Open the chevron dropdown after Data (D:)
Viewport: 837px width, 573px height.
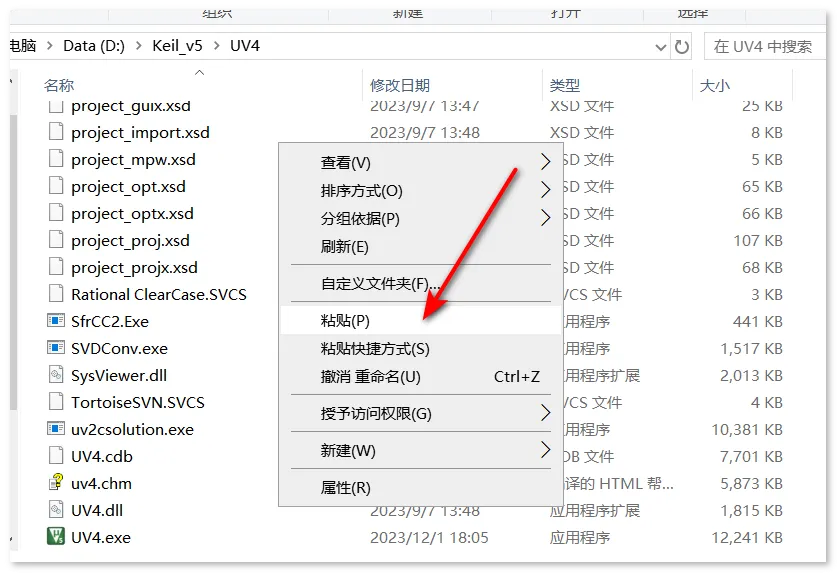[139, 46]
